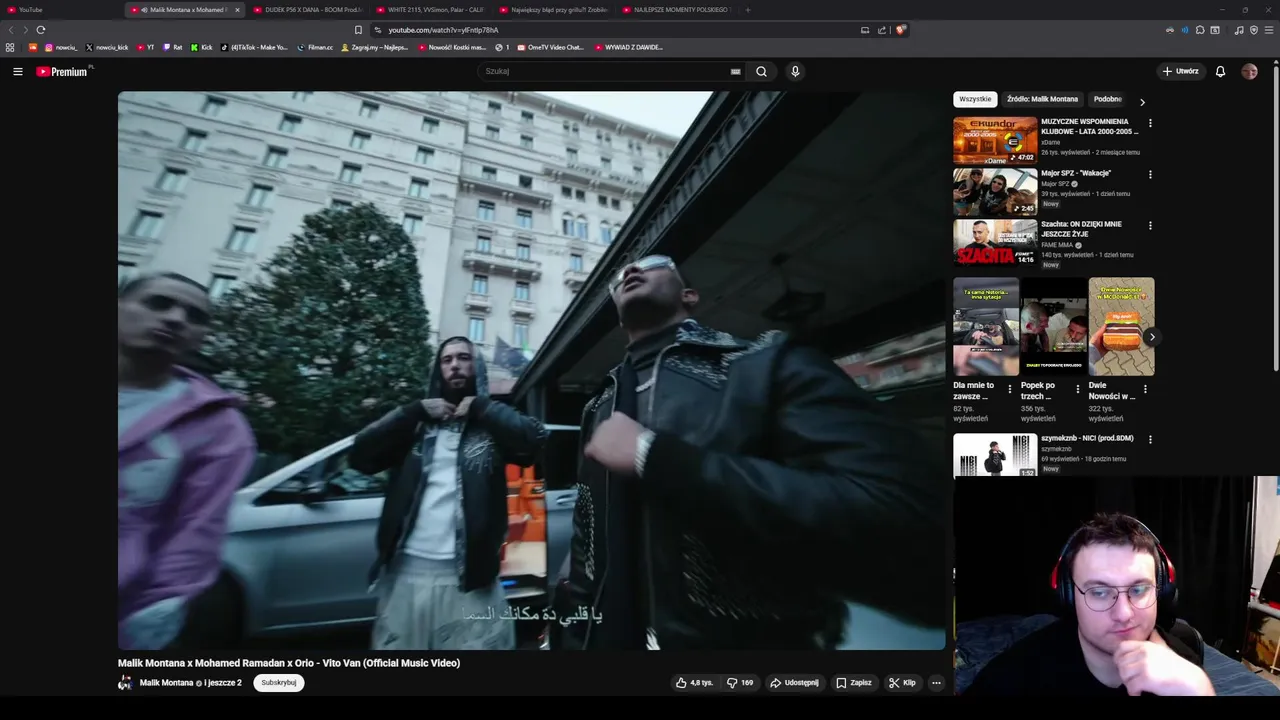Click the Klip clip button

[902, 683]
